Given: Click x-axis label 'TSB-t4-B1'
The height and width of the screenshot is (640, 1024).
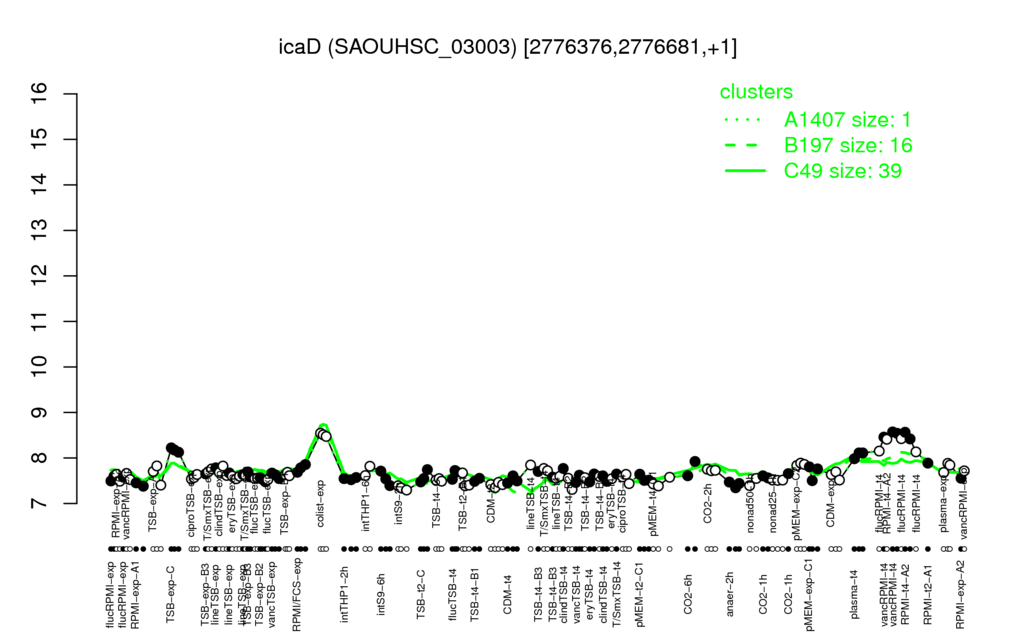Looking at the screenshot, I should [476, 594].
